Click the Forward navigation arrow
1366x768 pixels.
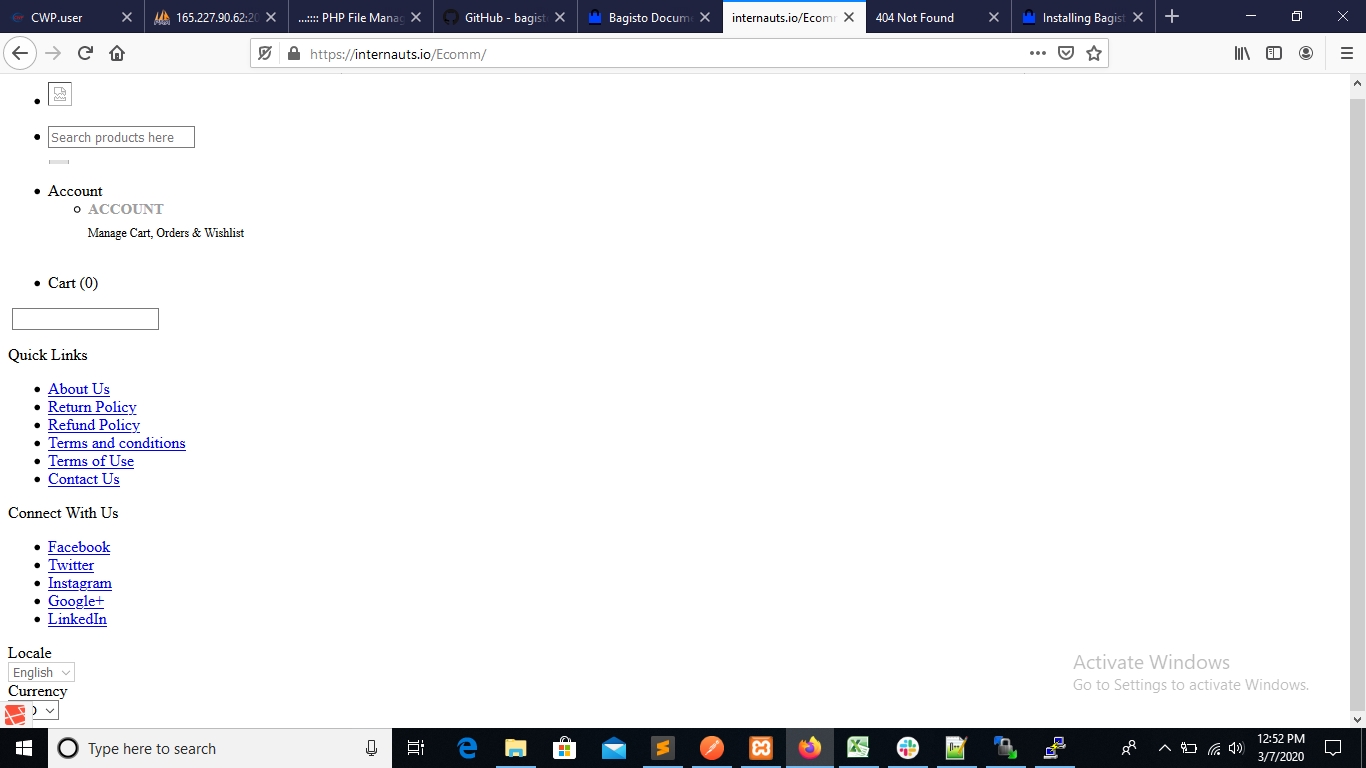point(53,53)
